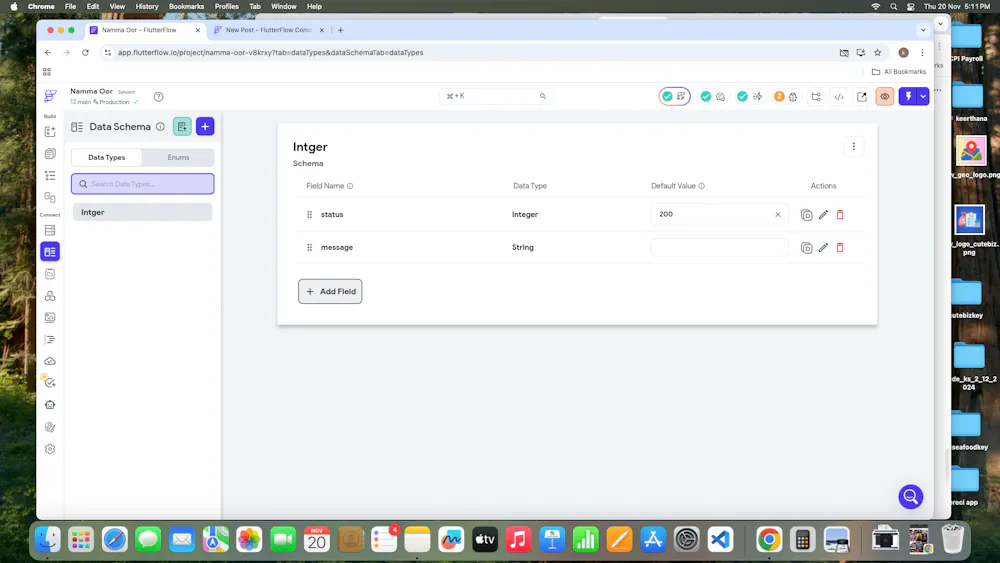The width and height of the screenshot is (1000, 563).
Task: Click Add Field button
Action: (x=330, y=291)
